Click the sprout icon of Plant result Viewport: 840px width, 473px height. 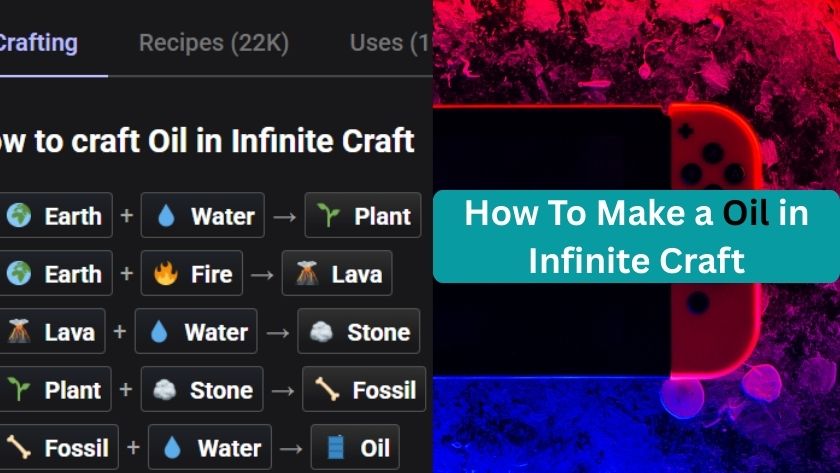tap(328, 215)
